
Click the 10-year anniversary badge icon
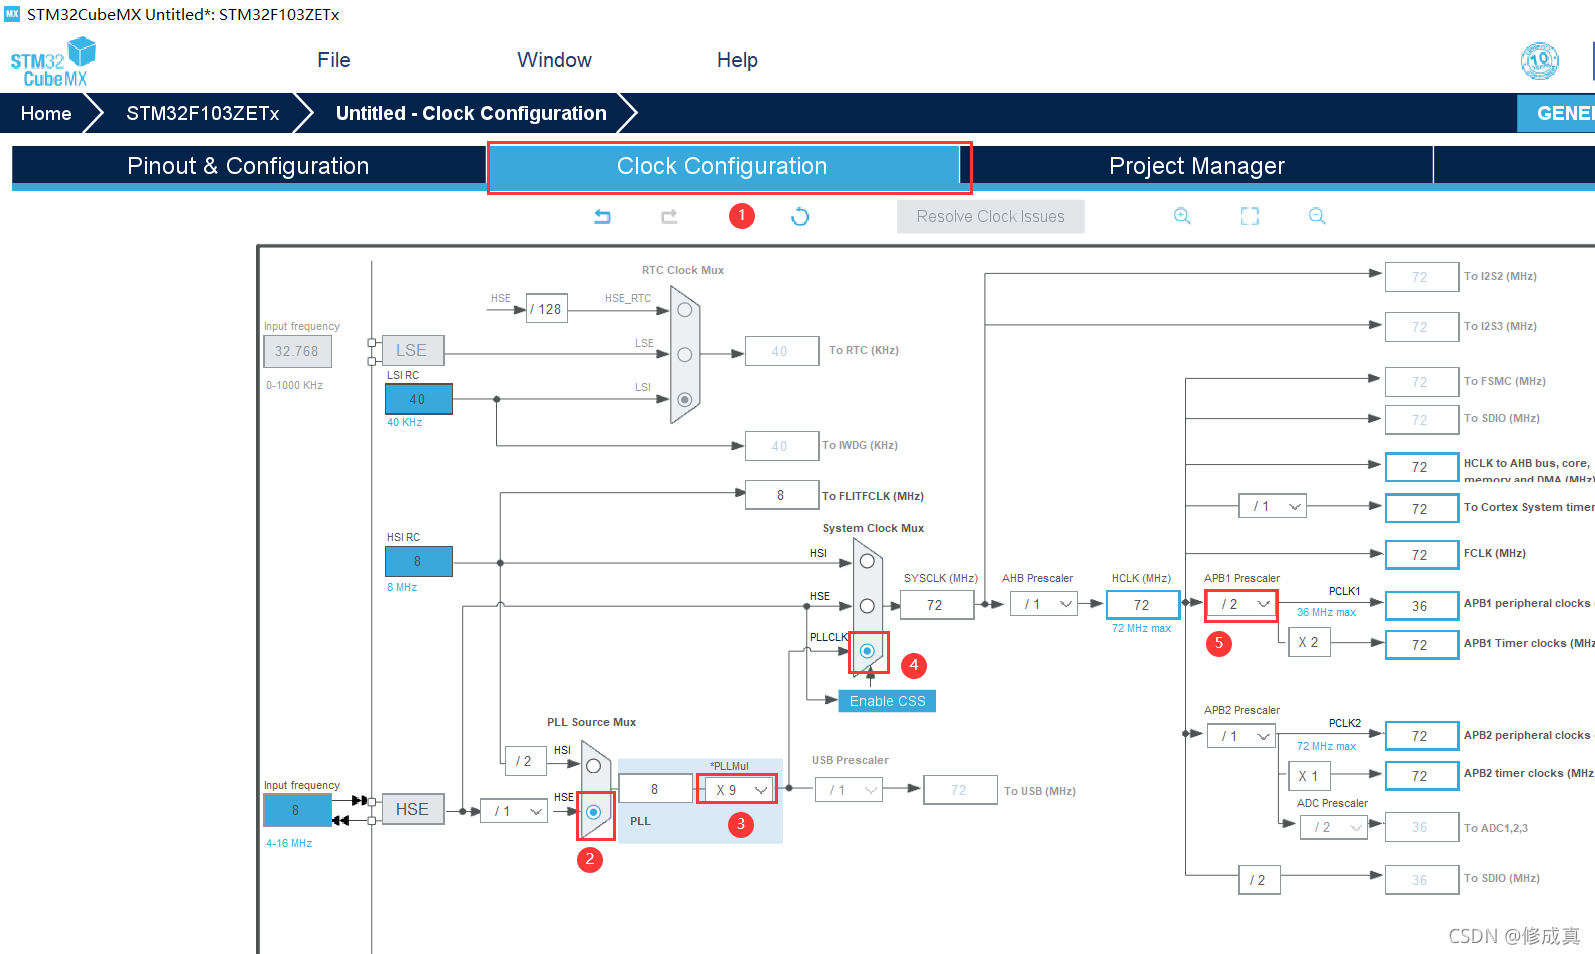pos(1540,61)
